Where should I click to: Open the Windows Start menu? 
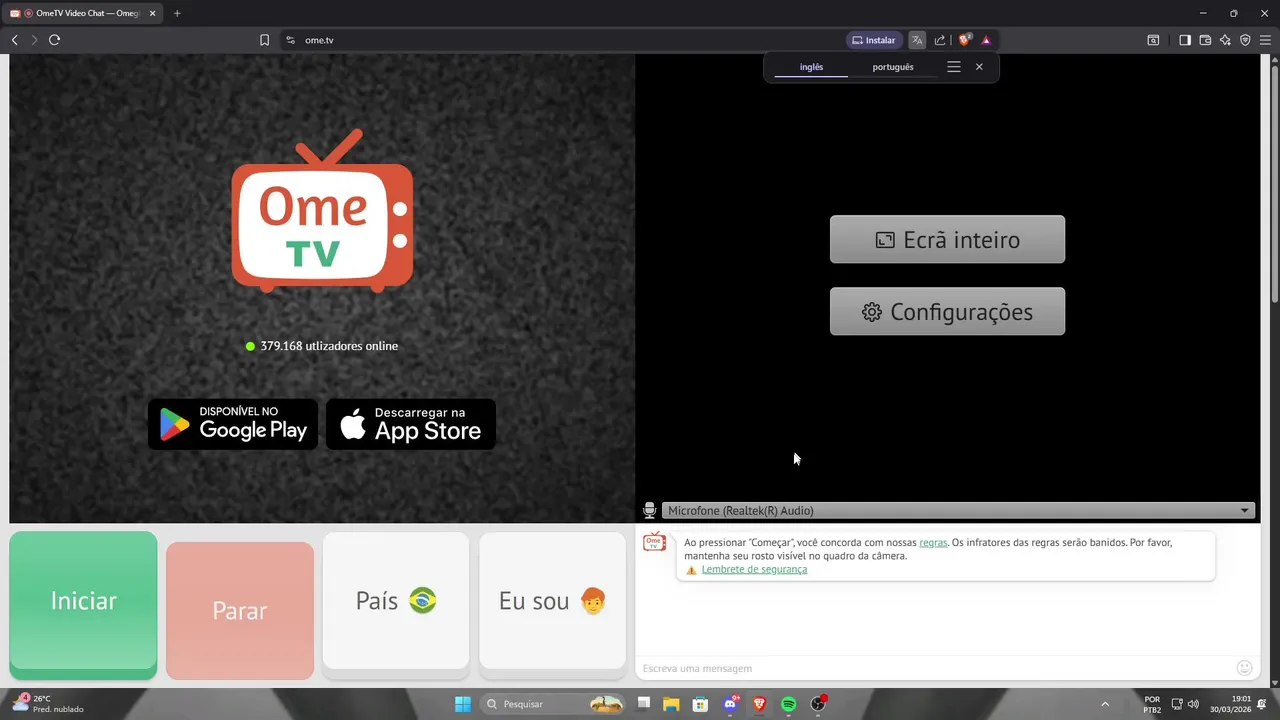[x=463, y=704]
